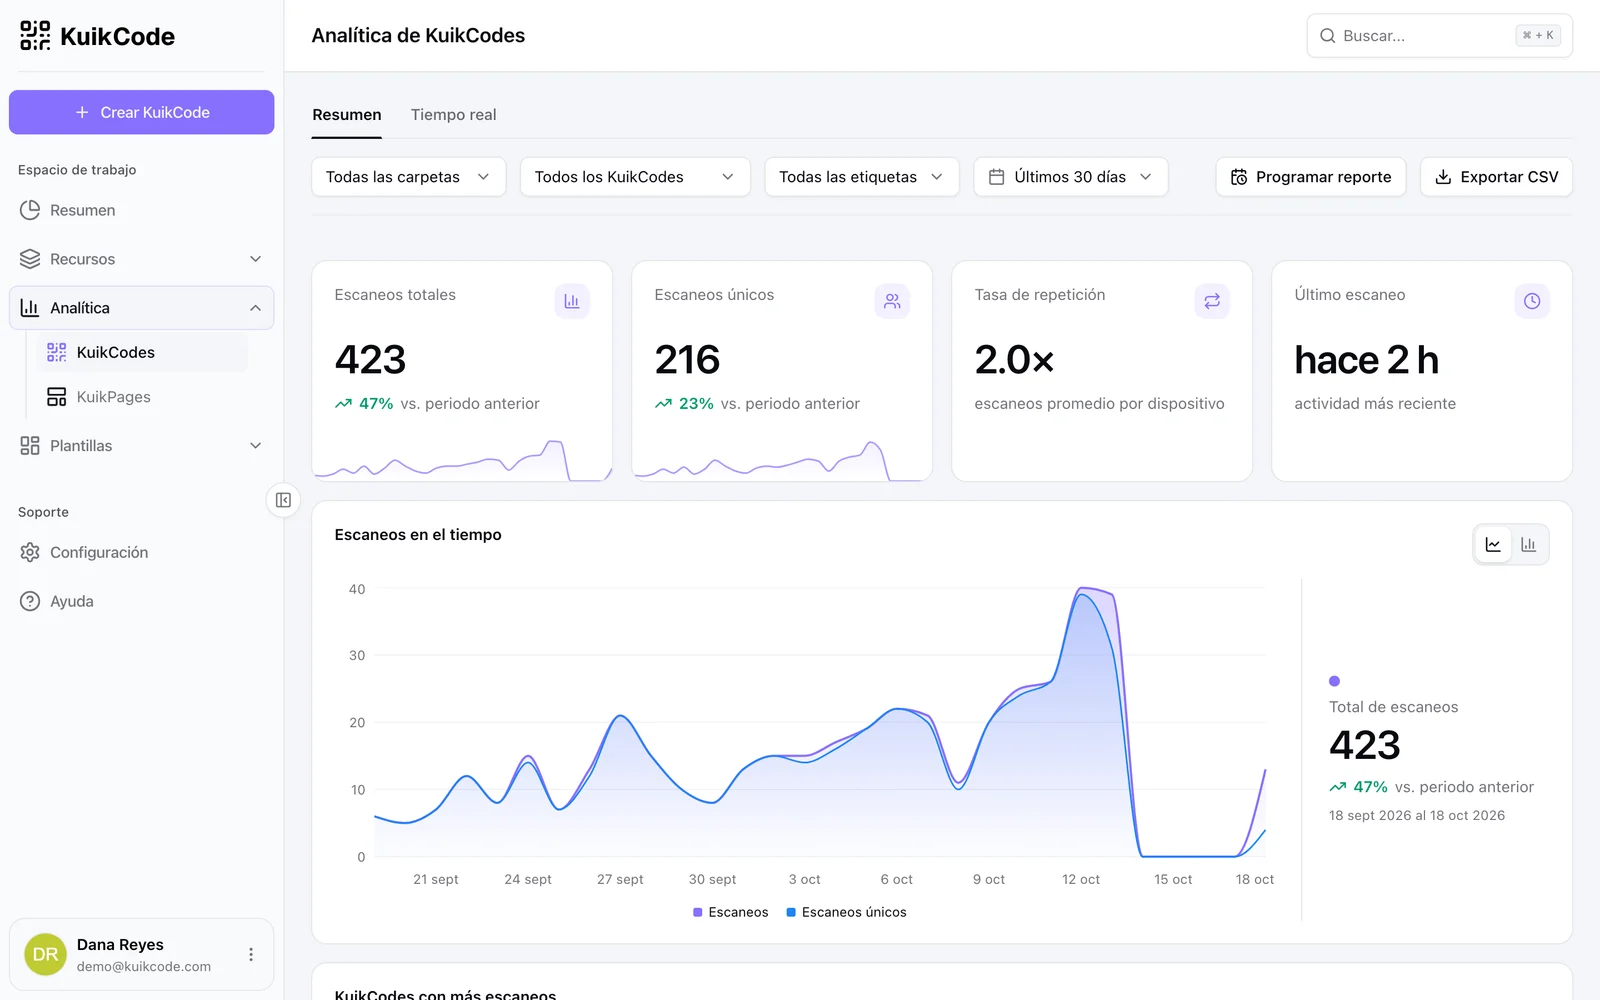Open KuikCodes under Analítica
Viewport: 1600px width, 1000px height.
tap(142, 352)
